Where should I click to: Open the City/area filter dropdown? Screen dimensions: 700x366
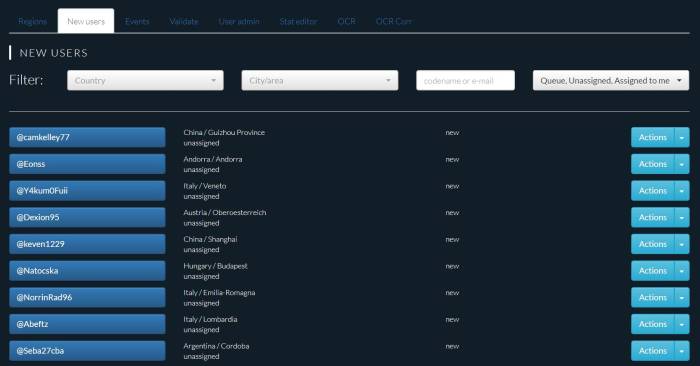tap(320, 80)
